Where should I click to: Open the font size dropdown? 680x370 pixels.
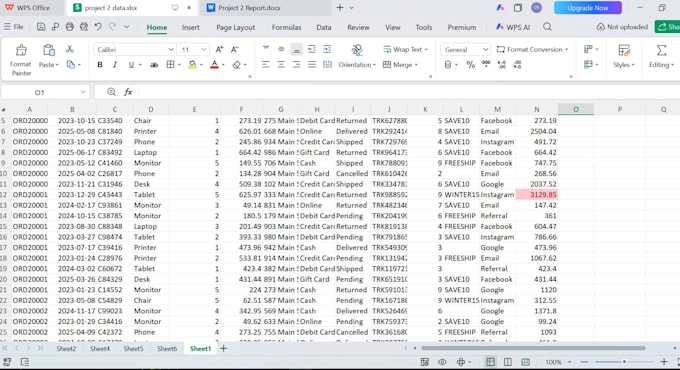(203, 49)
